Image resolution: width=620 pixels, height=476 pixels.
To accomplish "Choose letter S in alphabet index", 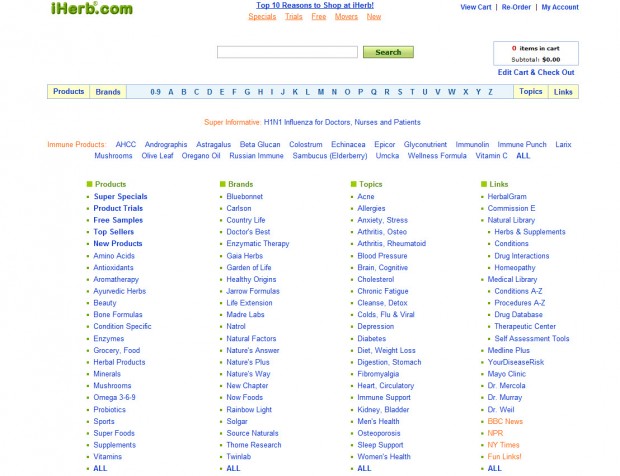I will (x=400, y=92).
